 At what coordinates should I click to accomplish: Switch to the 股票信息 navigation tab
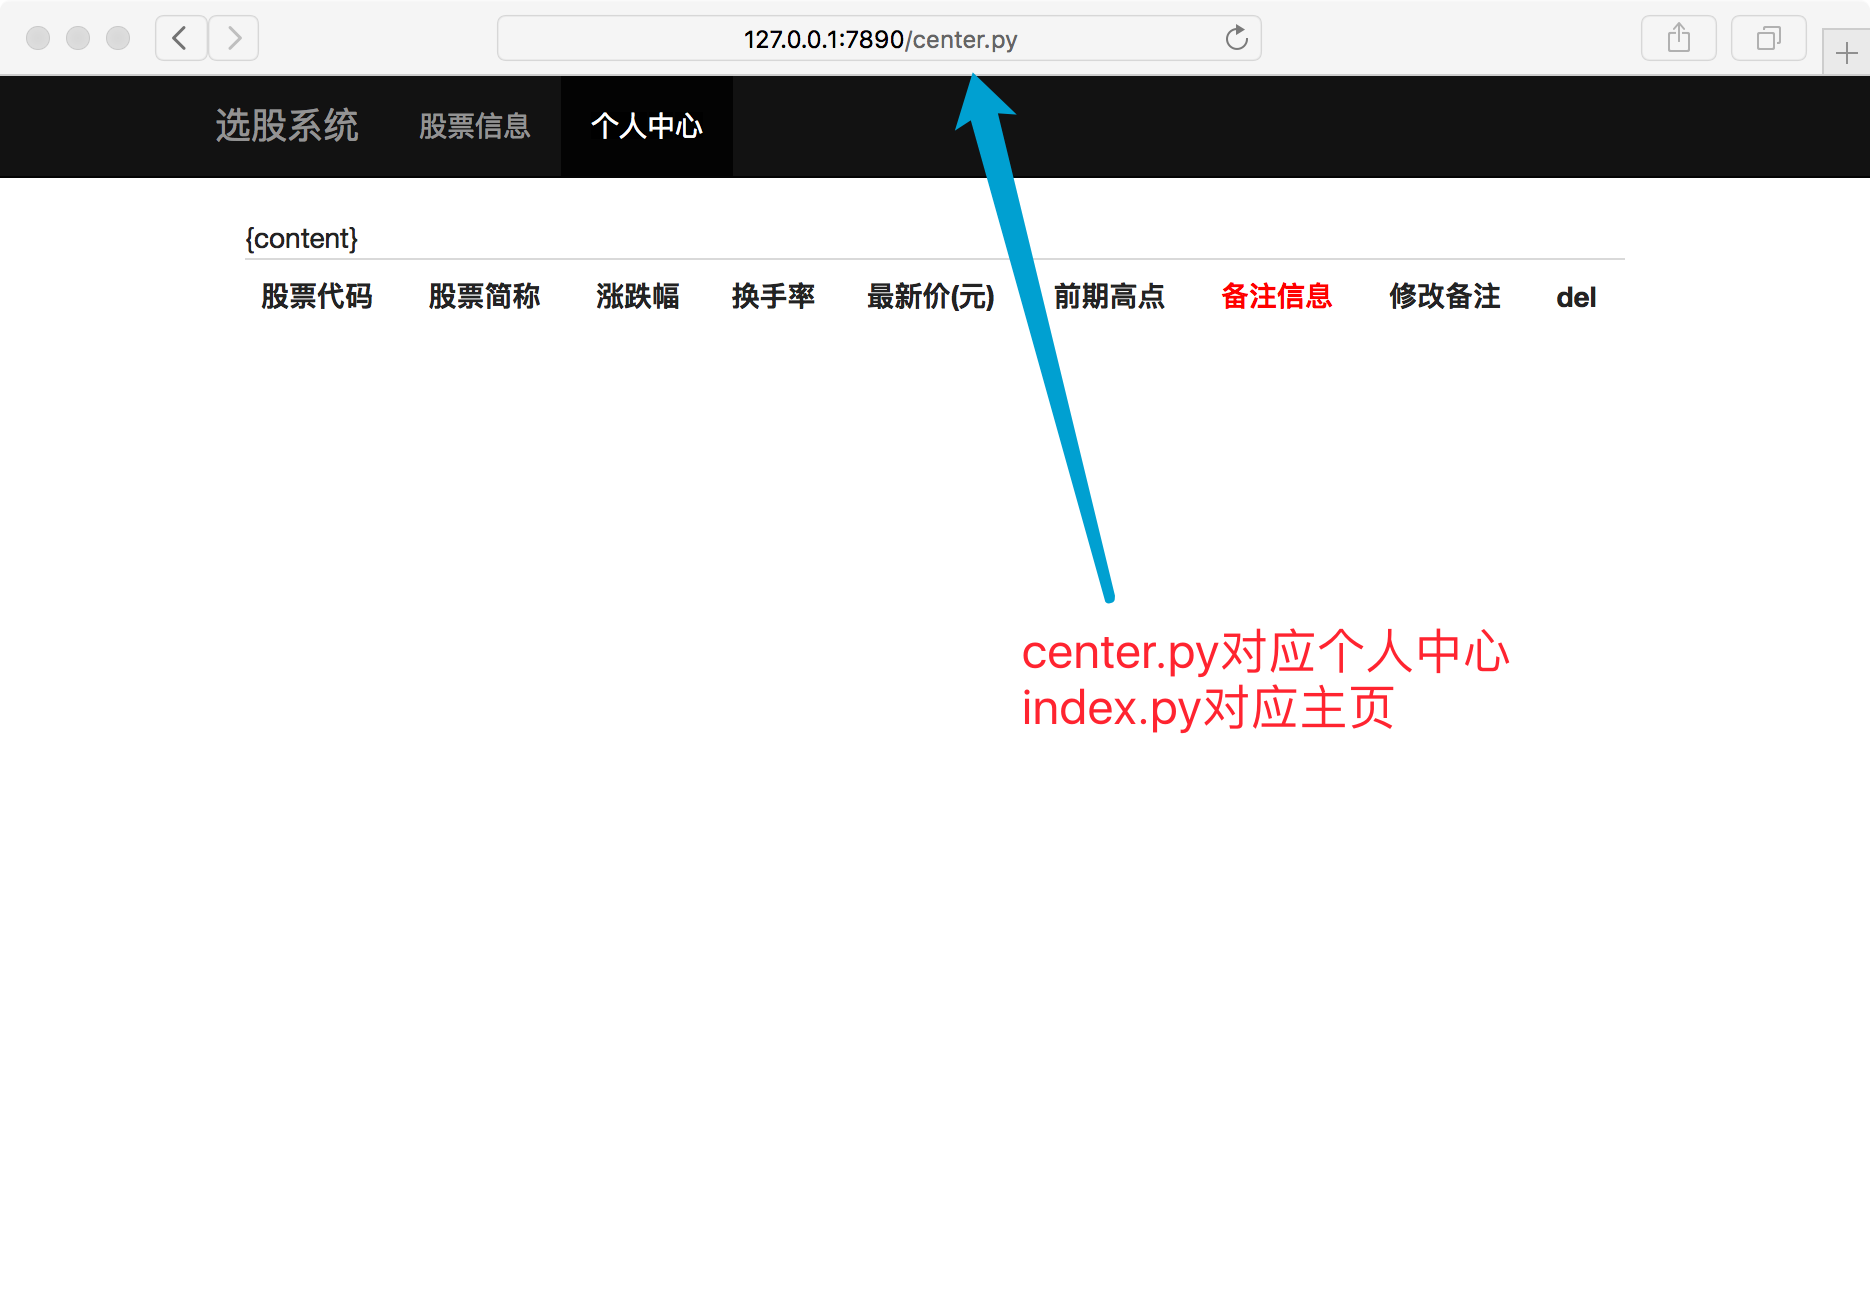click(475, 126)
